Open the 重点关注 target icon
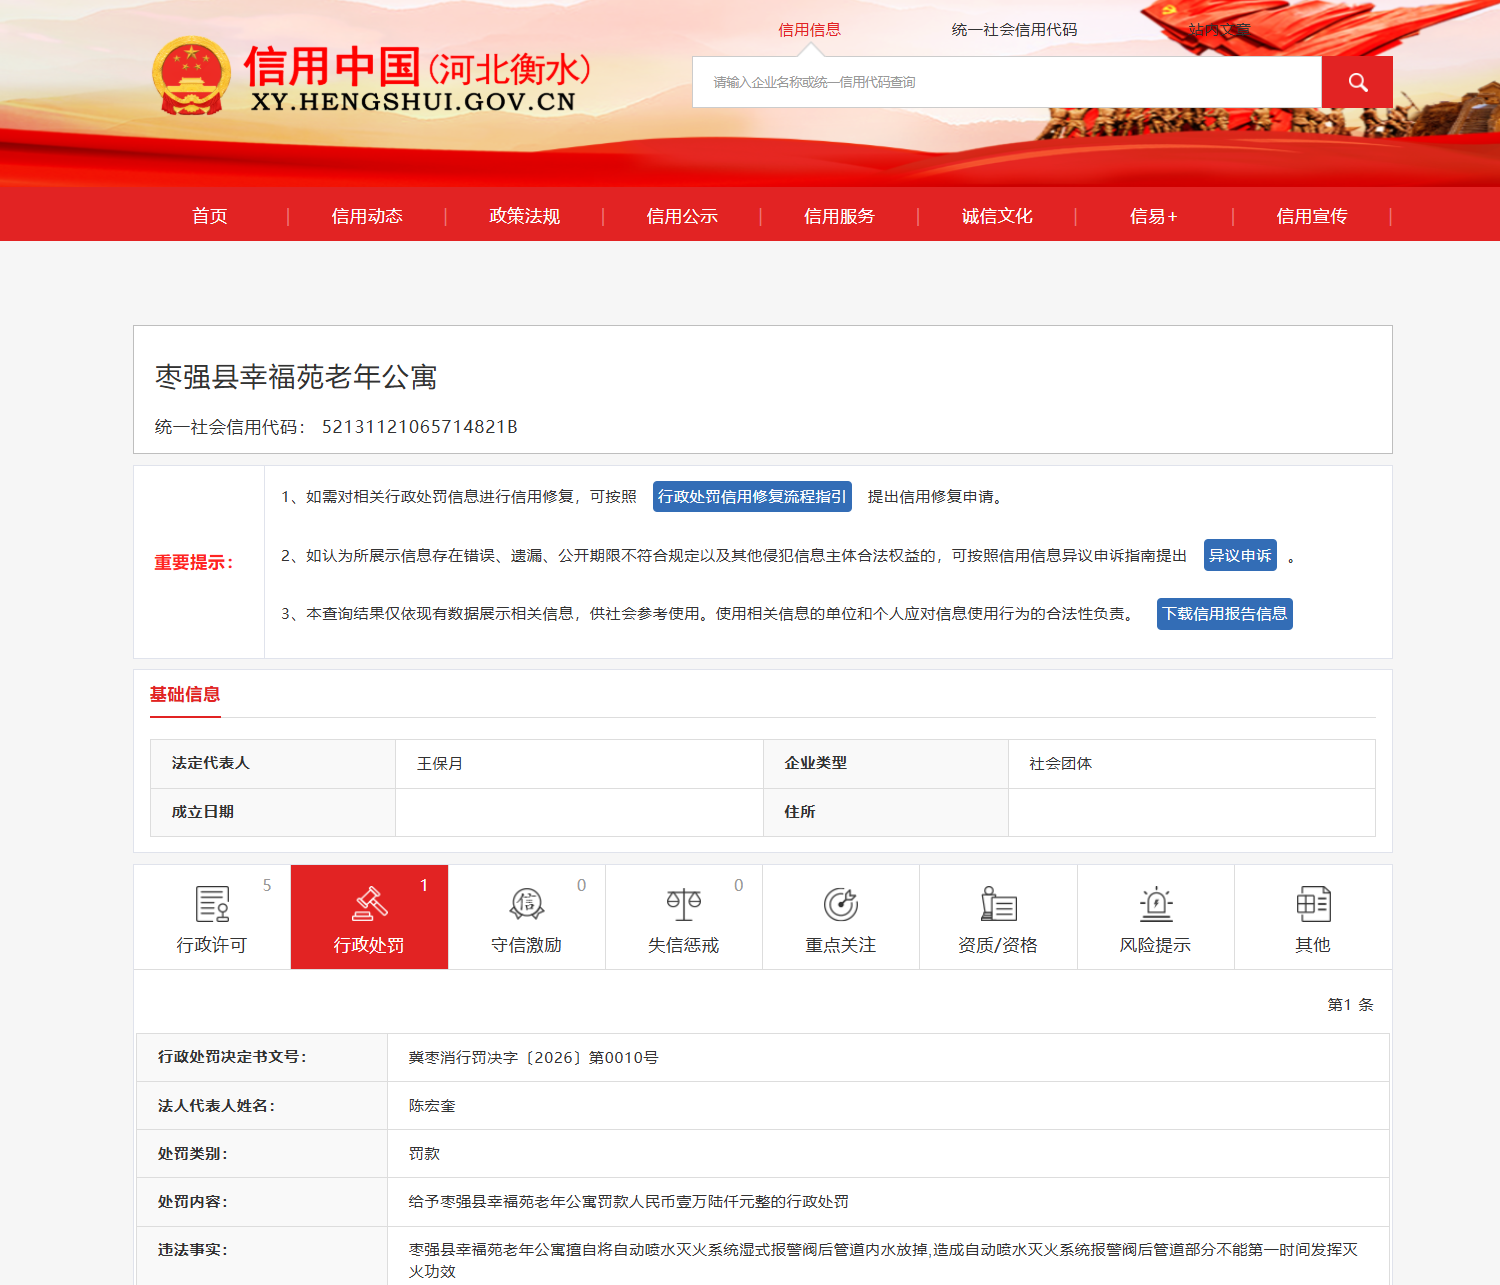The height and width of the screenshot is (1285, 1500). [x=840, y=904]
